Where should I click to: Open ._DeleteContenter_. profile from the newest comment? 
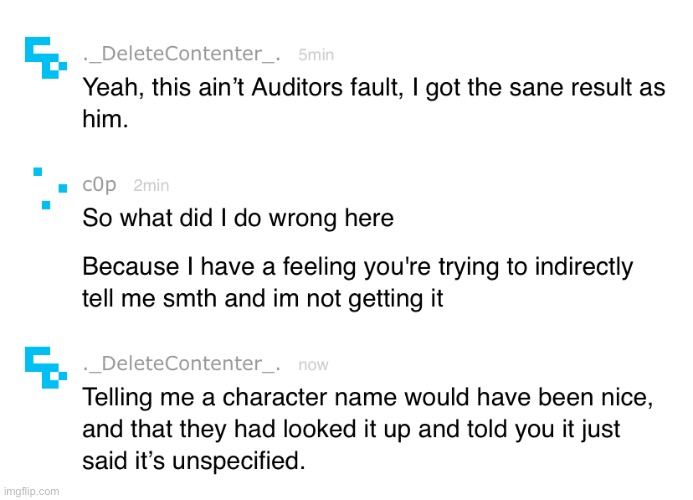181,364
